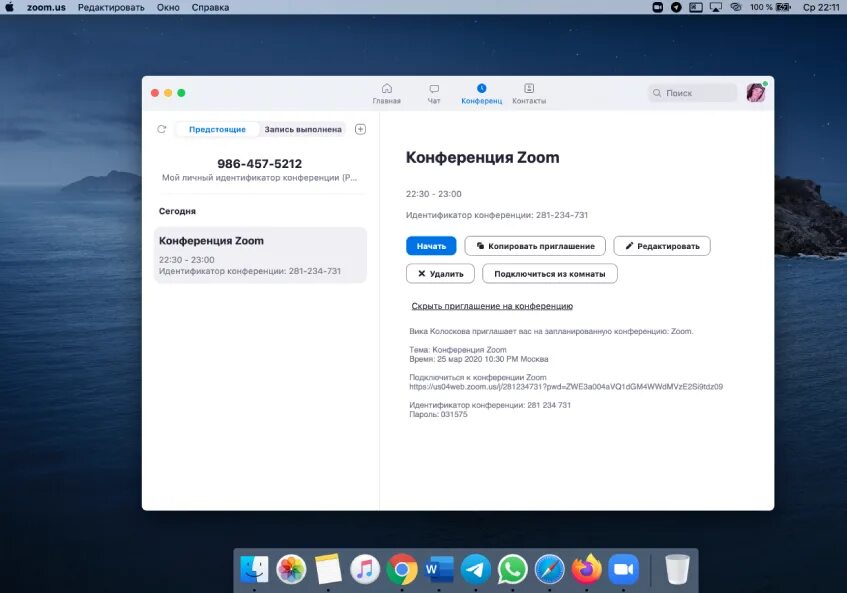The image size is (847, 593).
Task: Click the Wi-Fi status icon
Action: pos(736,7)
